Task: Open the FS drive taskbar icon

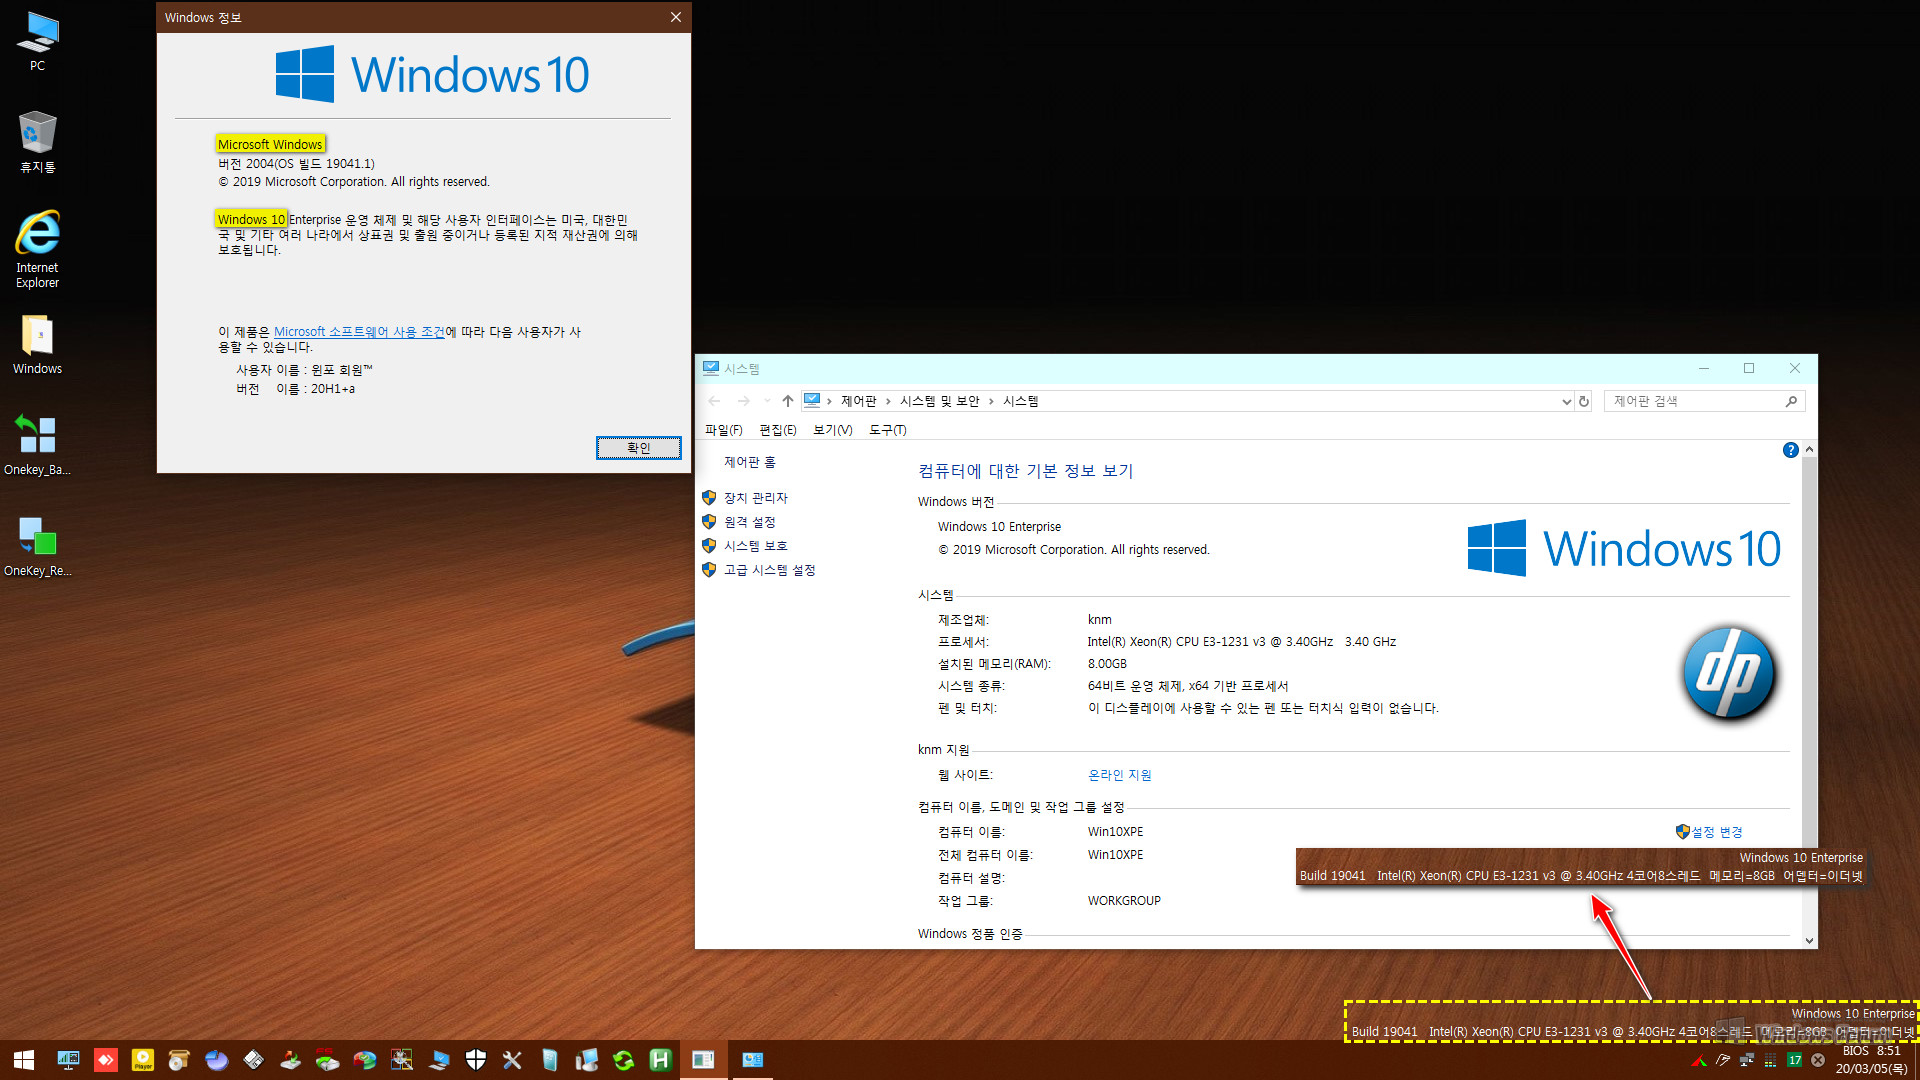Action: (328, 1060)
